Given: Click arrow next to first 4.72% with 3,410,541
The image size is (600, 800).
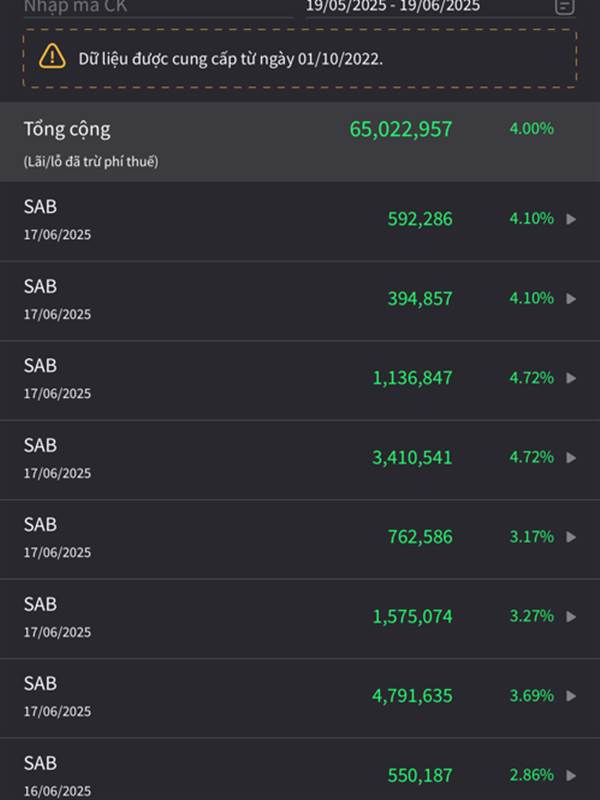Looking at the screenshot, I should [x=571, y=457].
